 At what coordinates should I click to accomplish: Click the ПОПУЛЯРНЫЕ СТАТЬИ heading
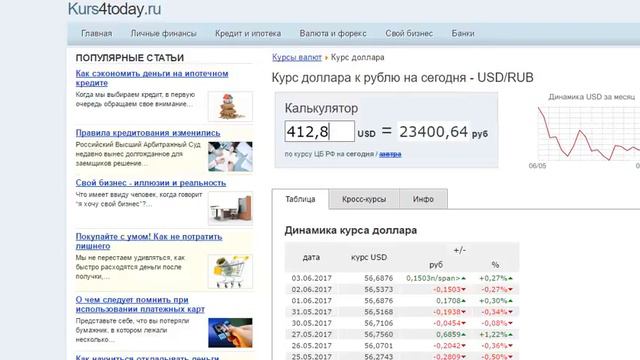[x=130, y=58]
